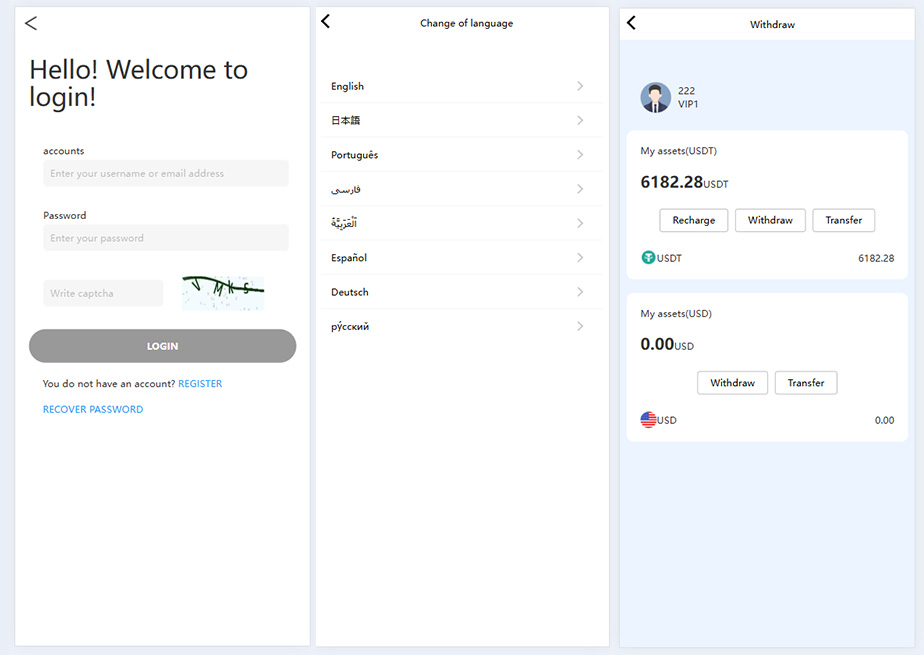The height and width of the screenshot is (655, 924).
Task: Open the English language chevron
Action: (580, 87)
